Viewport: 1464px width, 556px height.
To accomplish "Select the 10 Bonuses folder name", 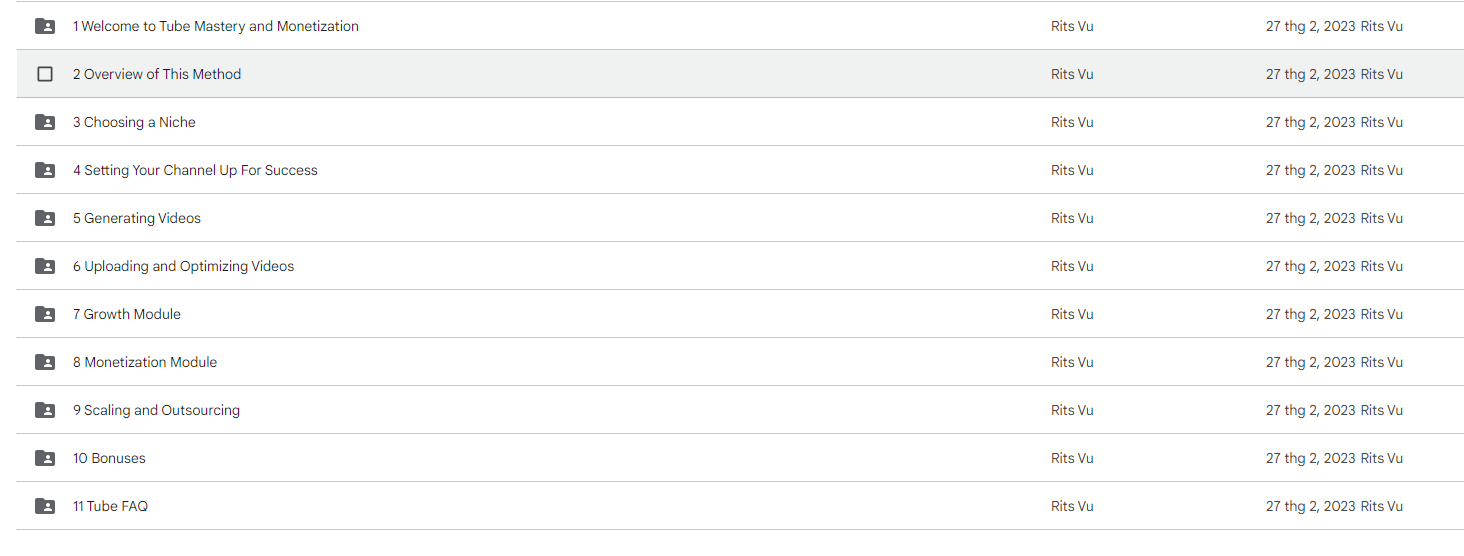I will pos(109,458).
